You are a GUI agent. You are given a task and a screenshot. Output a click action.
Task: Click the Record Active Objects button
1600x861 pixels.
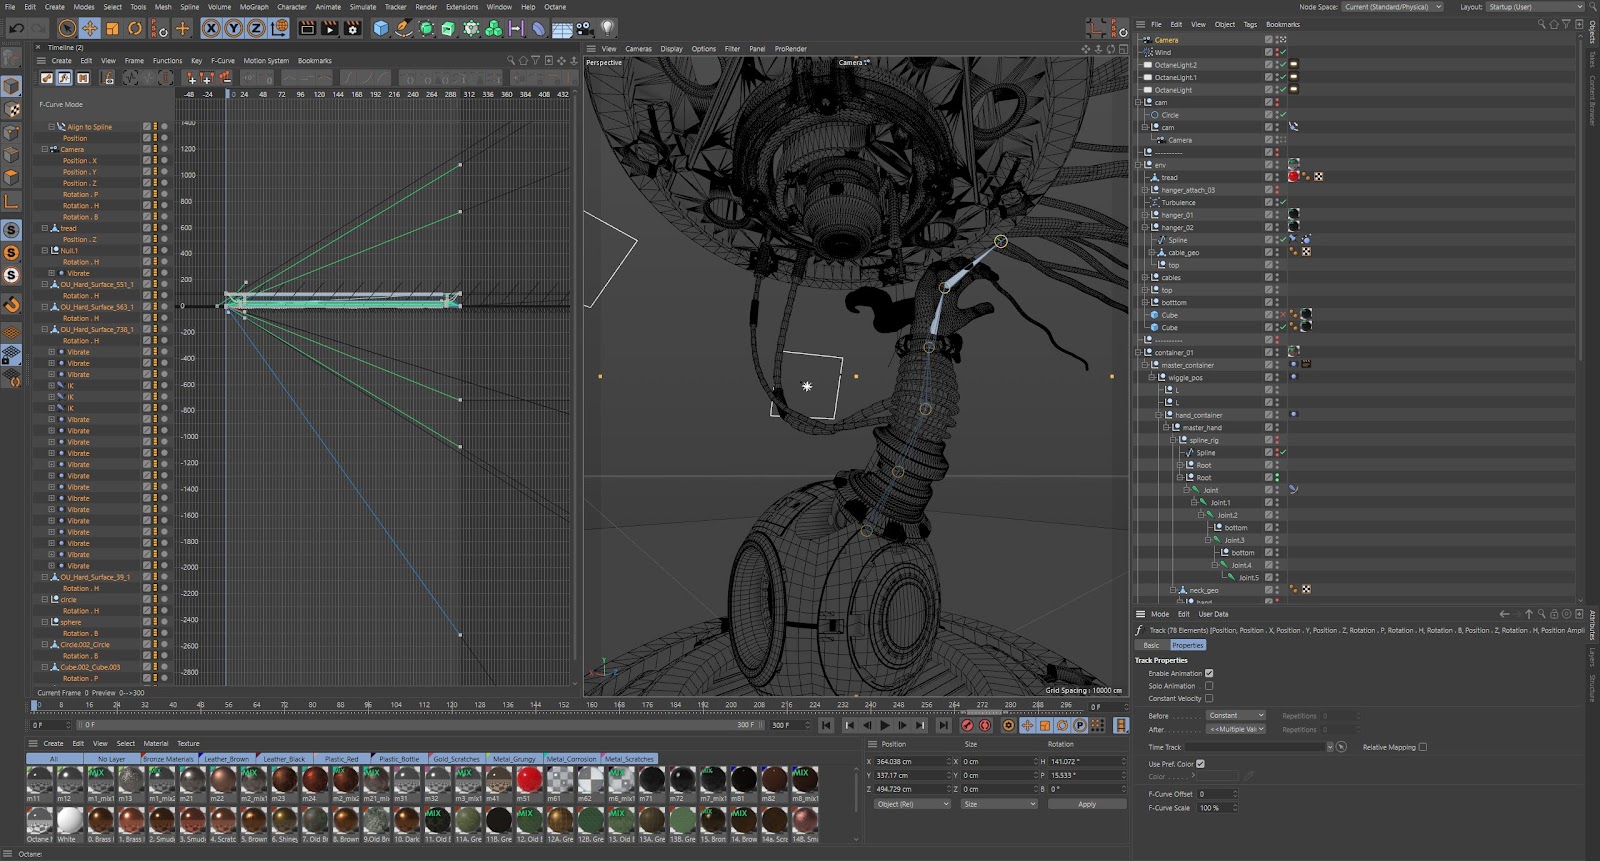[967, 725]
